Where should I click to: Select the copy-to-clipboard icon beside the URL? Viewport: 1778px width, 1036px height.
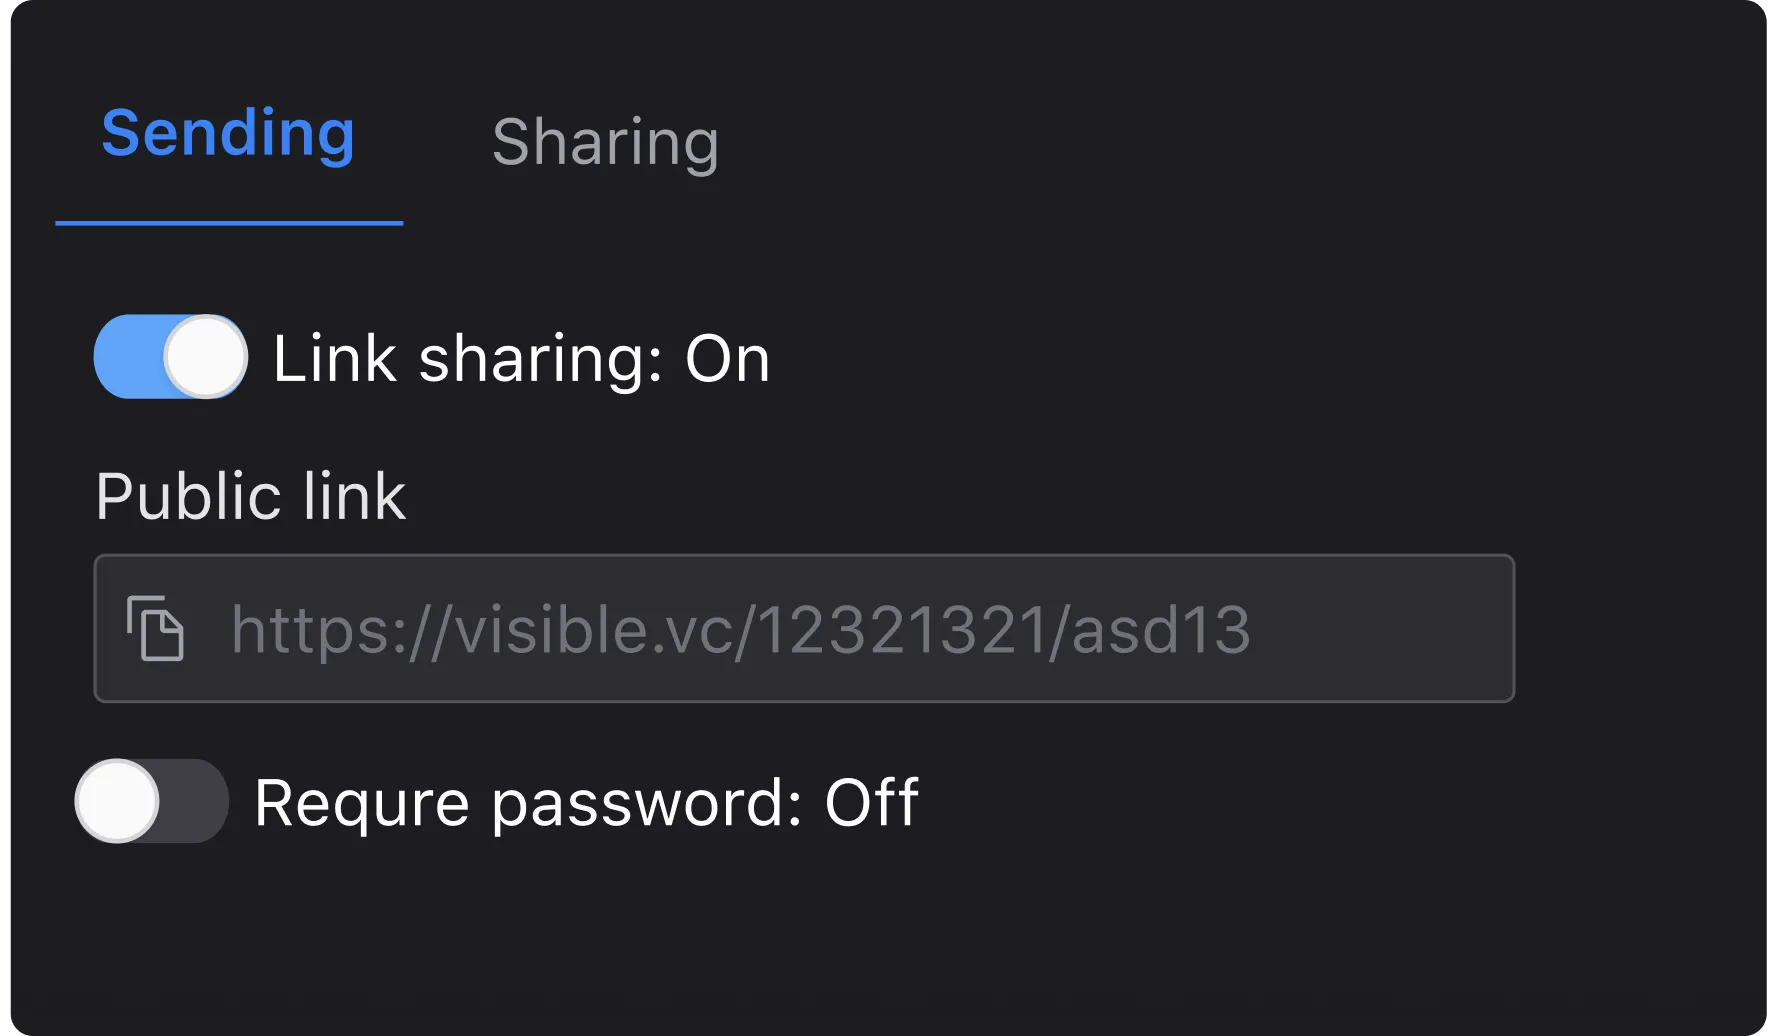pyautogui.click(x=155, y=628)
